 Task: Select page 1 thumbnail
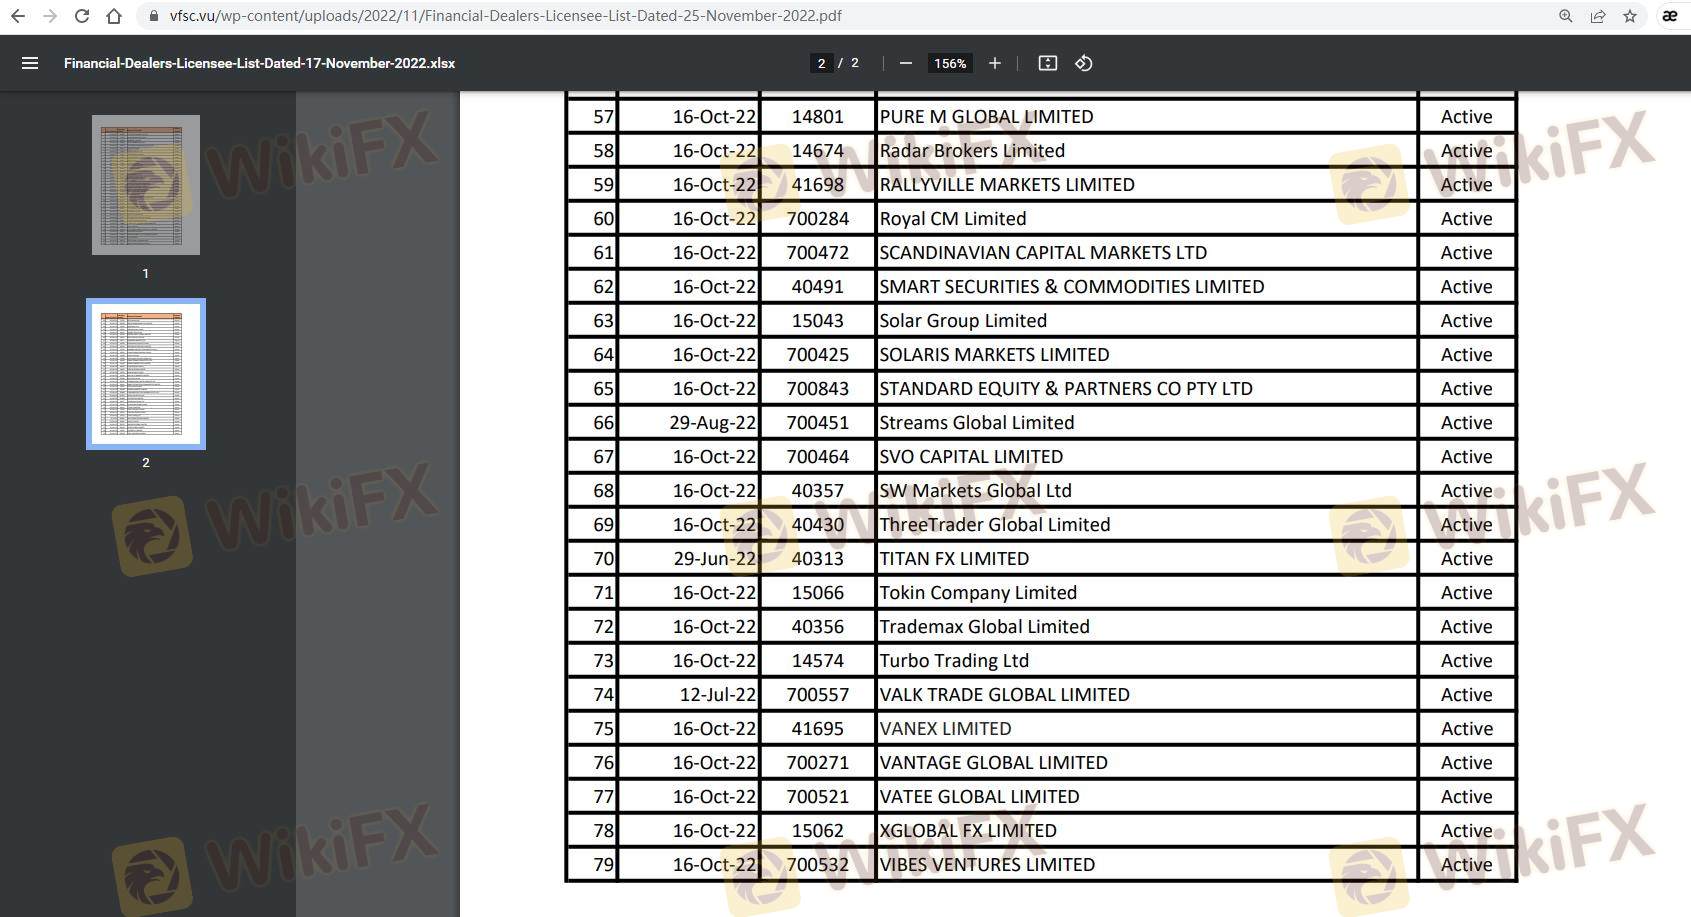pyautogui.click(x=146, y=185)
